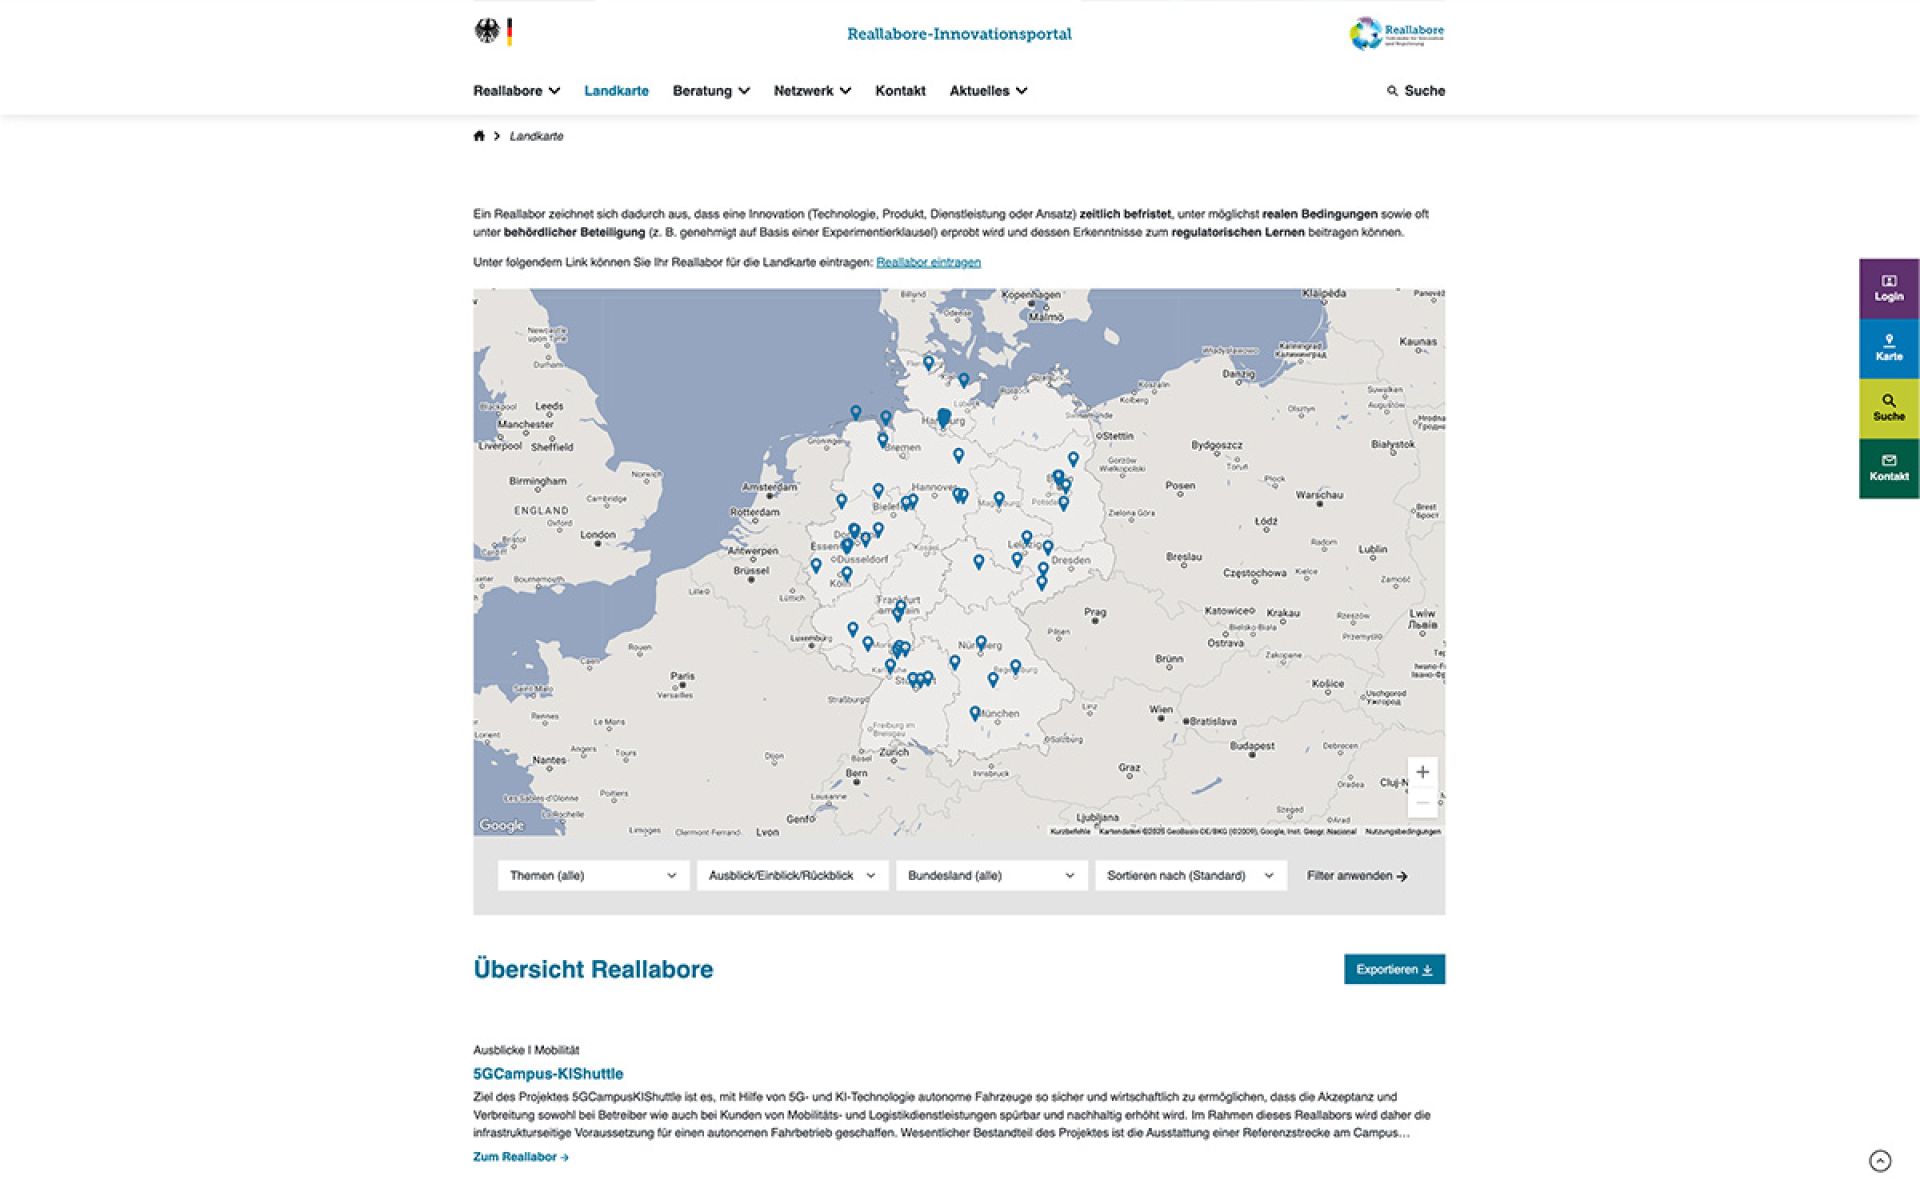Zoom out with the map minus button
Screen dimensions: 1920x1200
(x=1422, y=803)
